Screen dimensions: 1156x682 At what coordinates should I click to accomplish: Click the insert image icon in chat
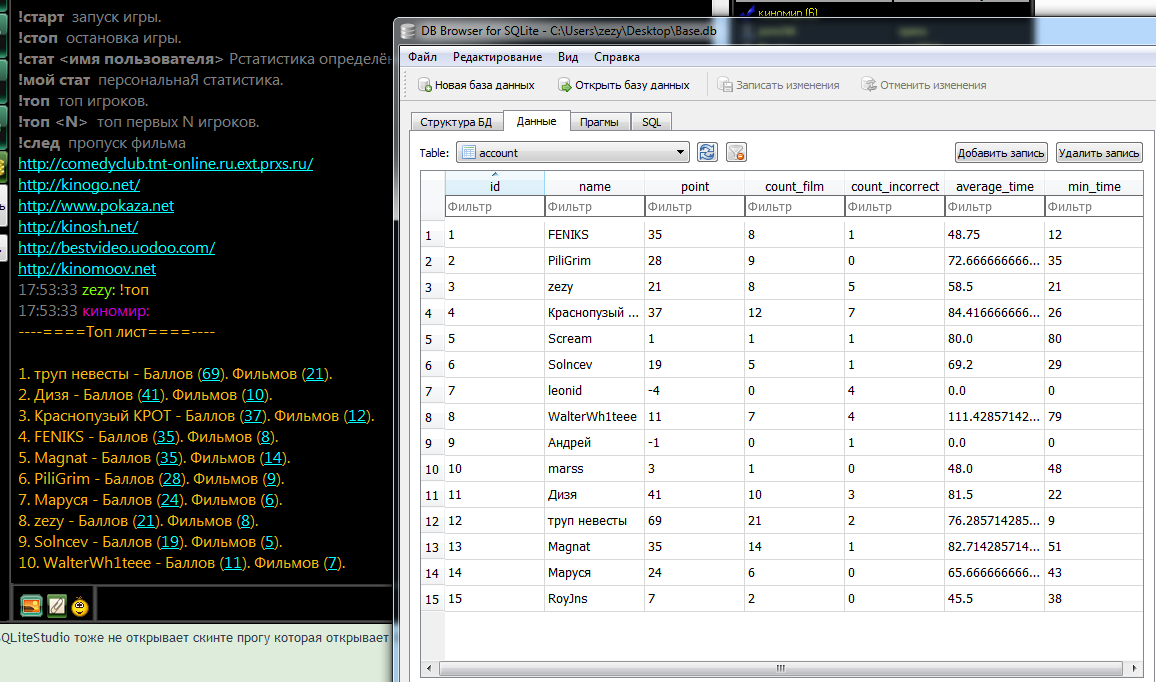pos(31,605)
